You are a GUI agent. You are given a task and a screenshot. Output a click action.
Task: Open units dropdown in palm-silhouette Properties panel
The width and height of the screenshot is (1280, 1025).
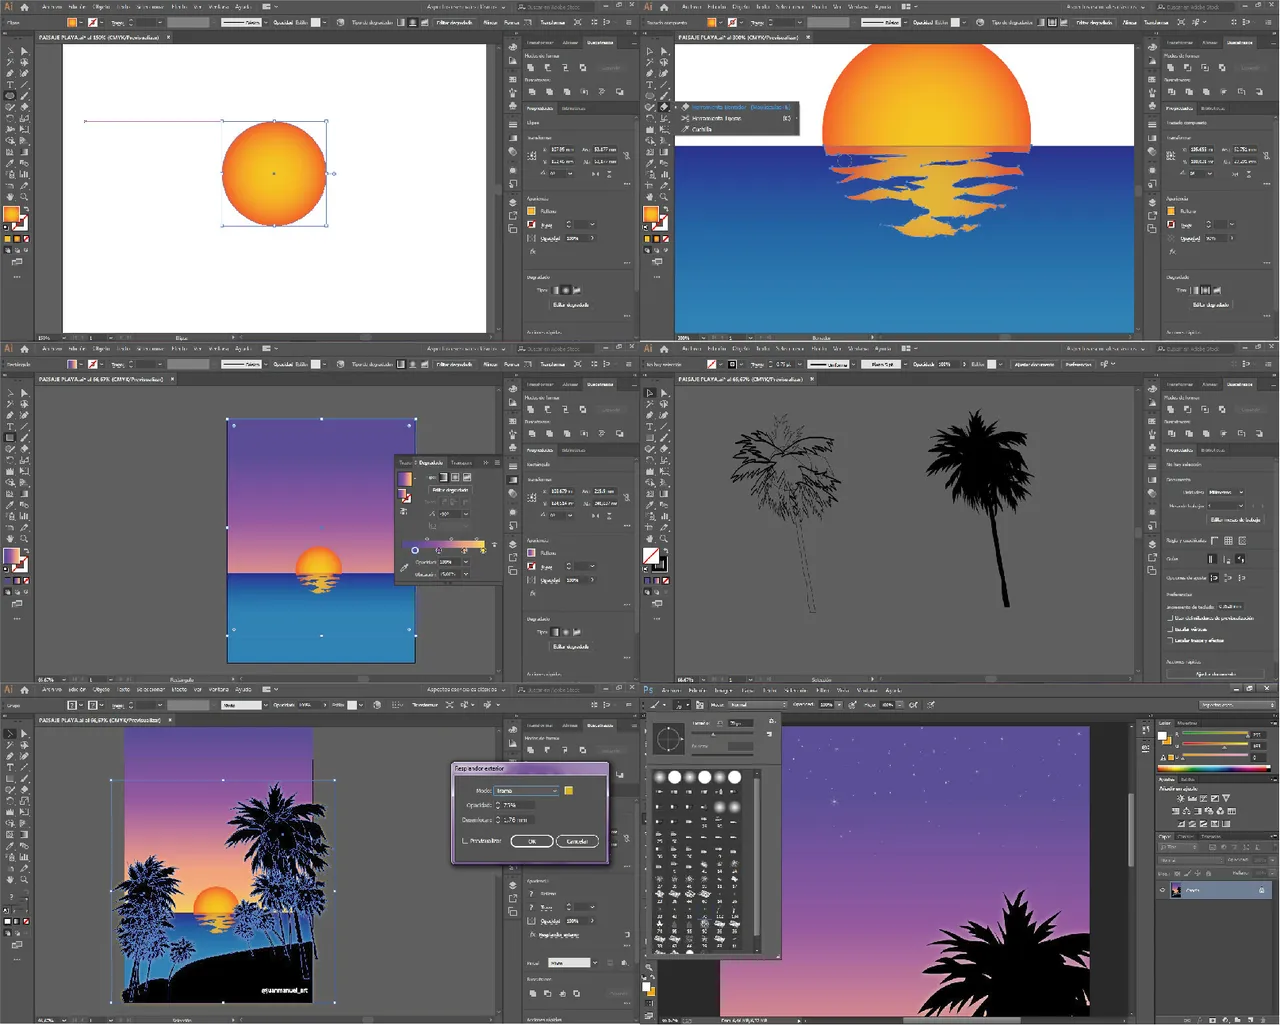point(1226,492)
